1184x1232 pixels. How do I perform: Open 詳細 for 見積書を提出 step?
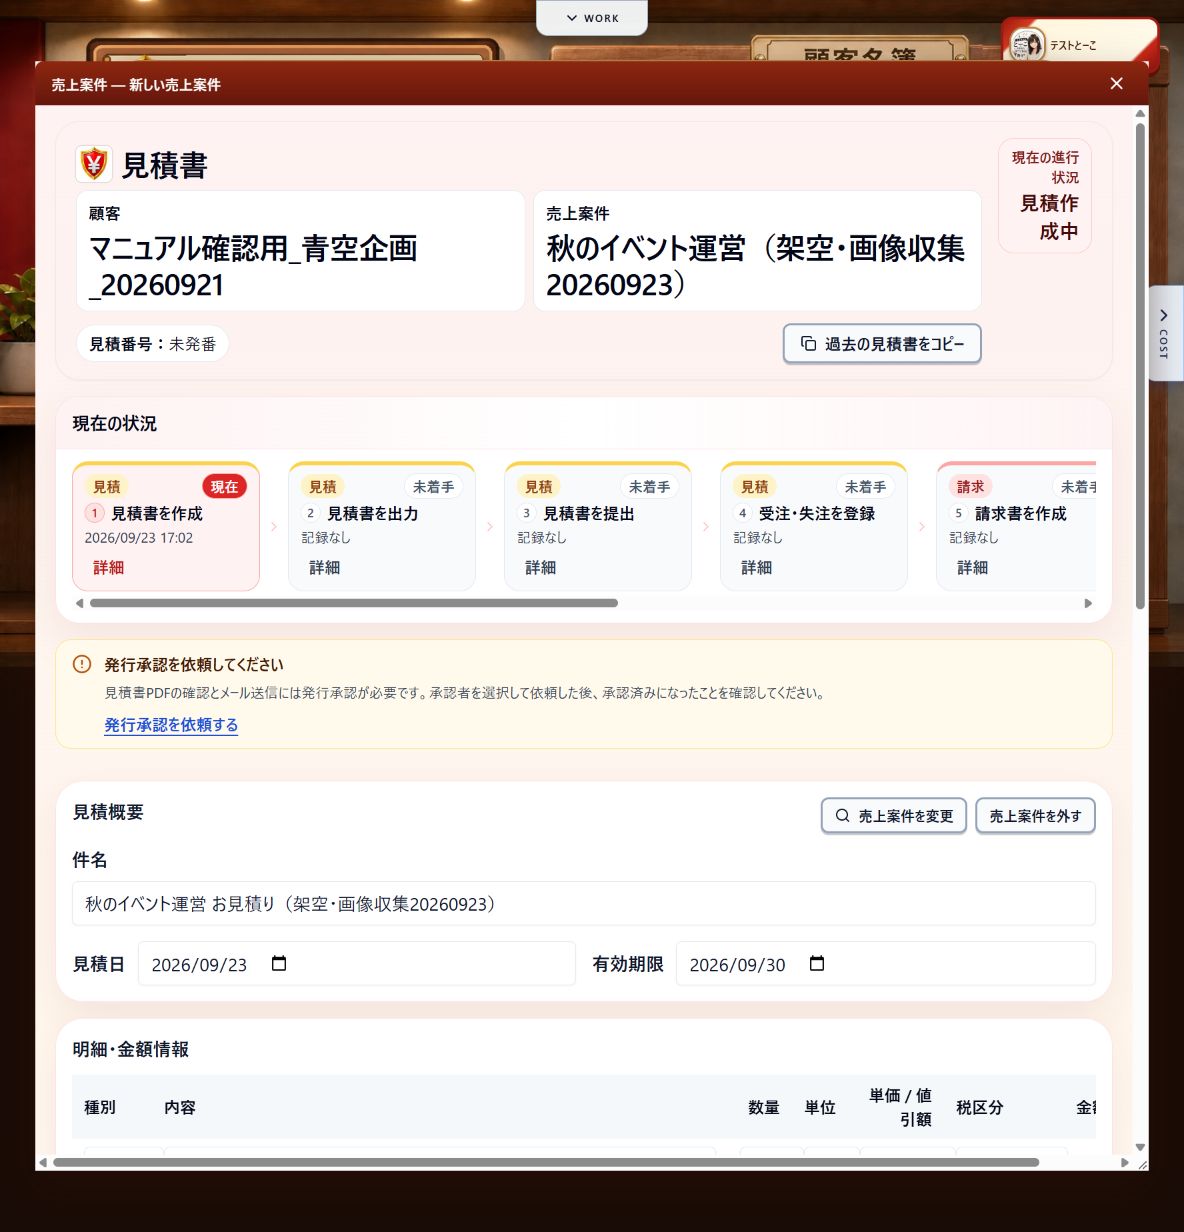(x=541, y=567)
